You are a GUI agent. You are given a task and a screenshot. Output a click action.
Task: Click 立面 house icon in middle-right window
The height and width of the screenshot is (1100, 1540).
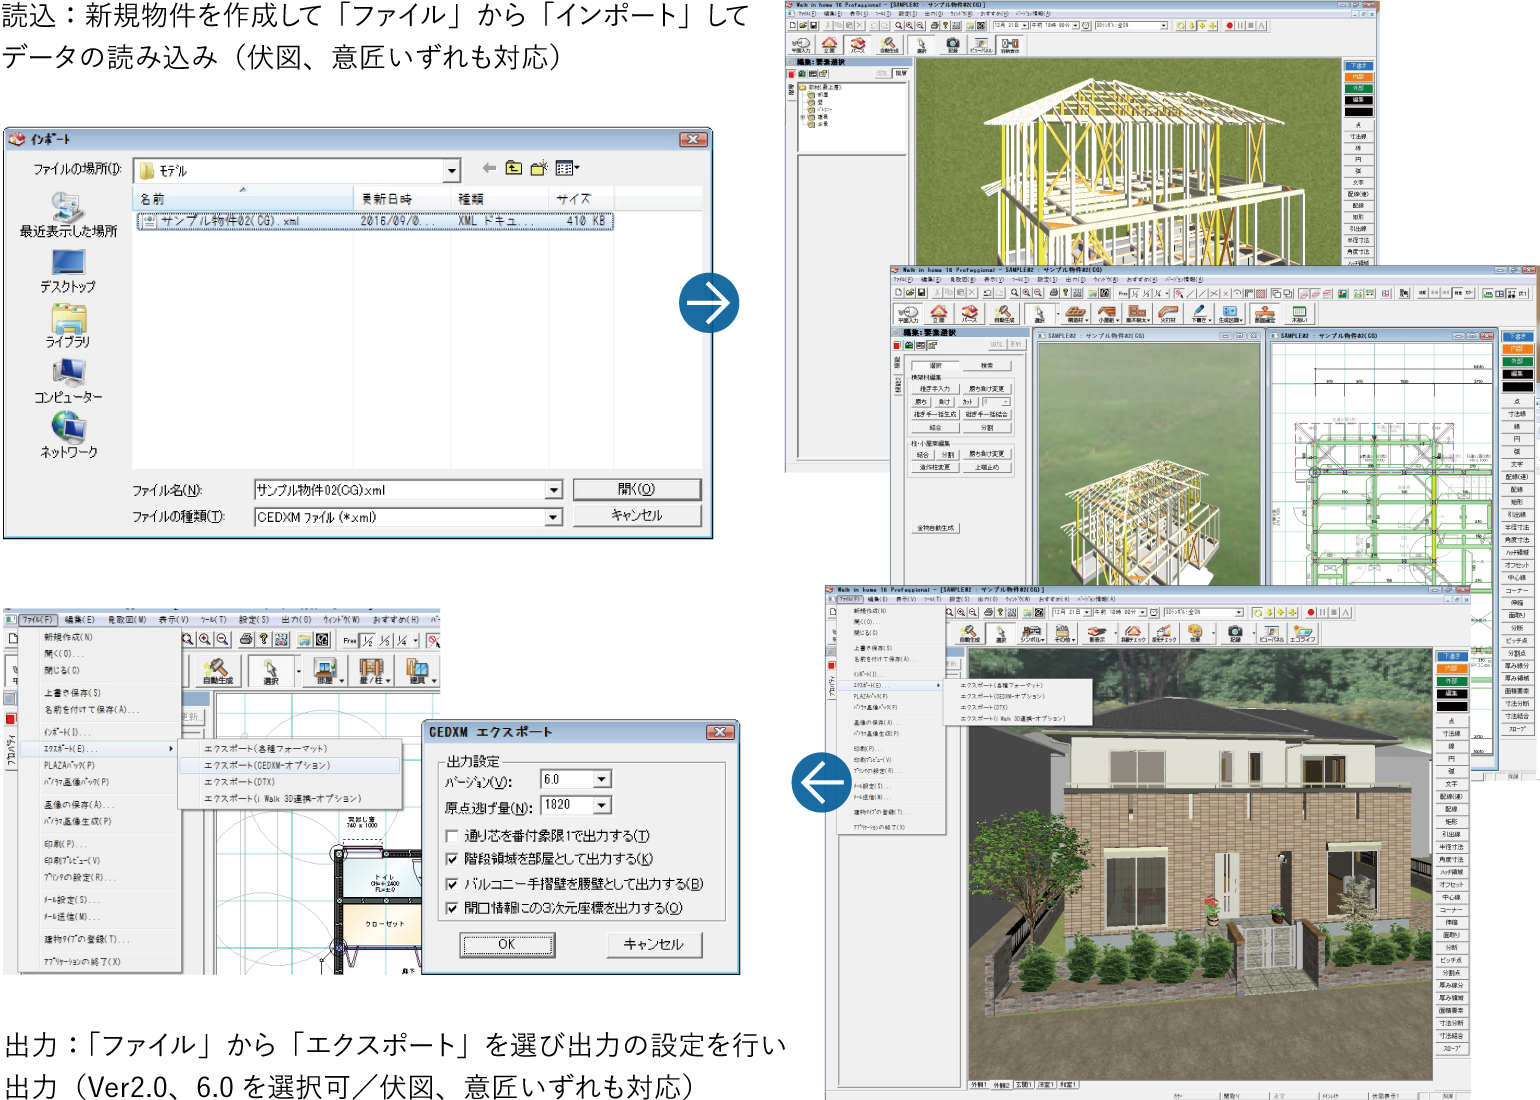tap(939, 314)
